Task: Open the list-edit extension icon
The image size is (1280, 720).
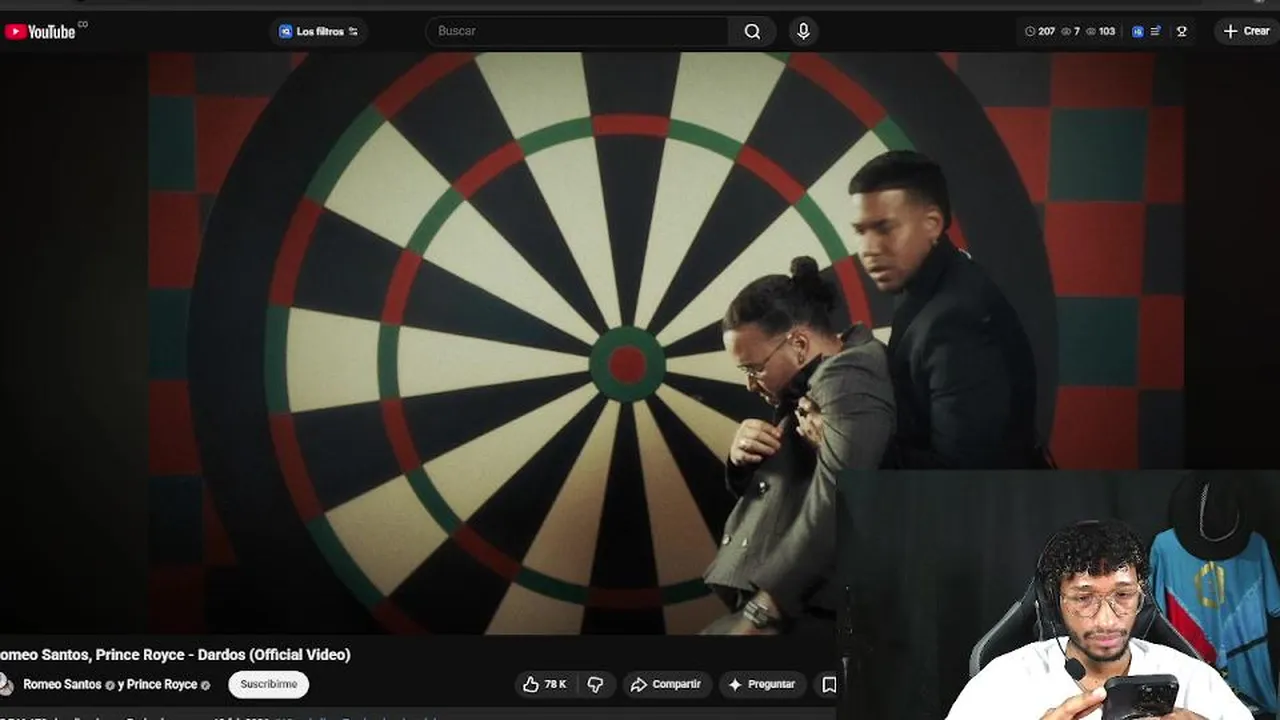Action: [1156, 31]
